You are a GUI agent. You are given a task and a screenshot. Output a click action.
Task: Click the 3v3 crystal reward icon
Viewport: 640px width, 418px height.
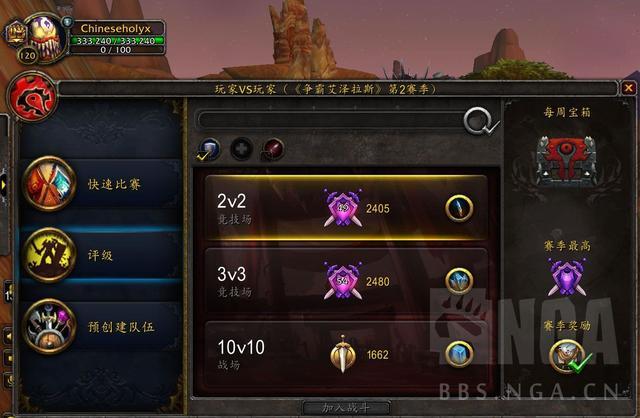coord(459,281)
